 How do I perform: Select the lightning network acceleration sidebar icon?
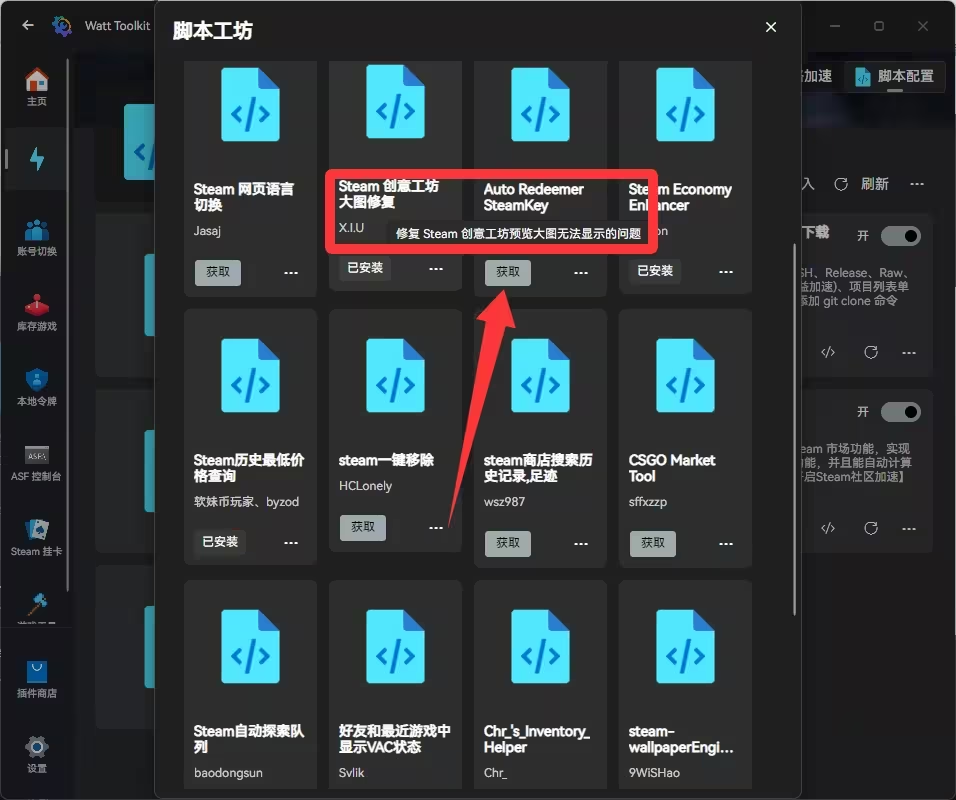[x=37, y=159]
